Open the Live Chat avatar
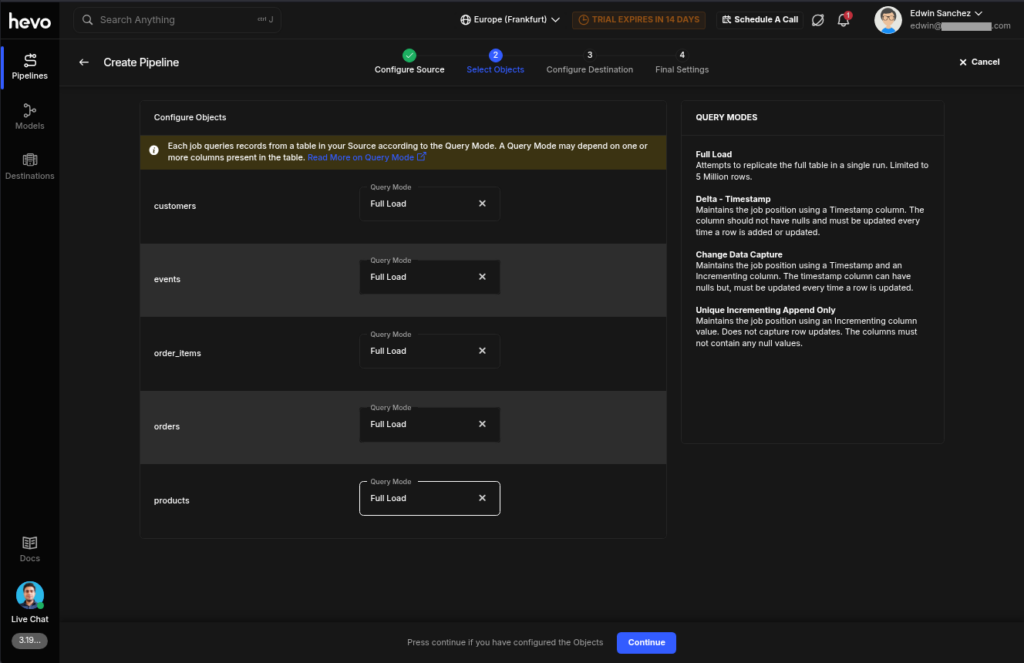1024x663 pixels. (29, 595)
